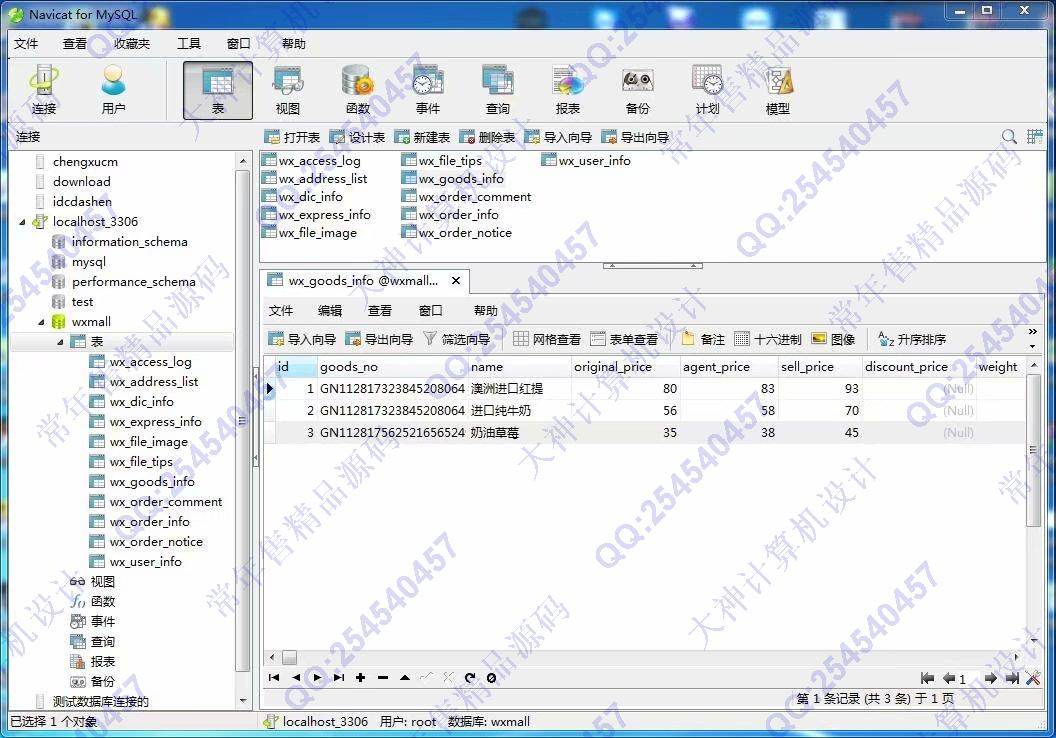Collapse the 表 (Tables) tree node
The width and height of the screenshot is (1056, 738).
coord(60,342)
